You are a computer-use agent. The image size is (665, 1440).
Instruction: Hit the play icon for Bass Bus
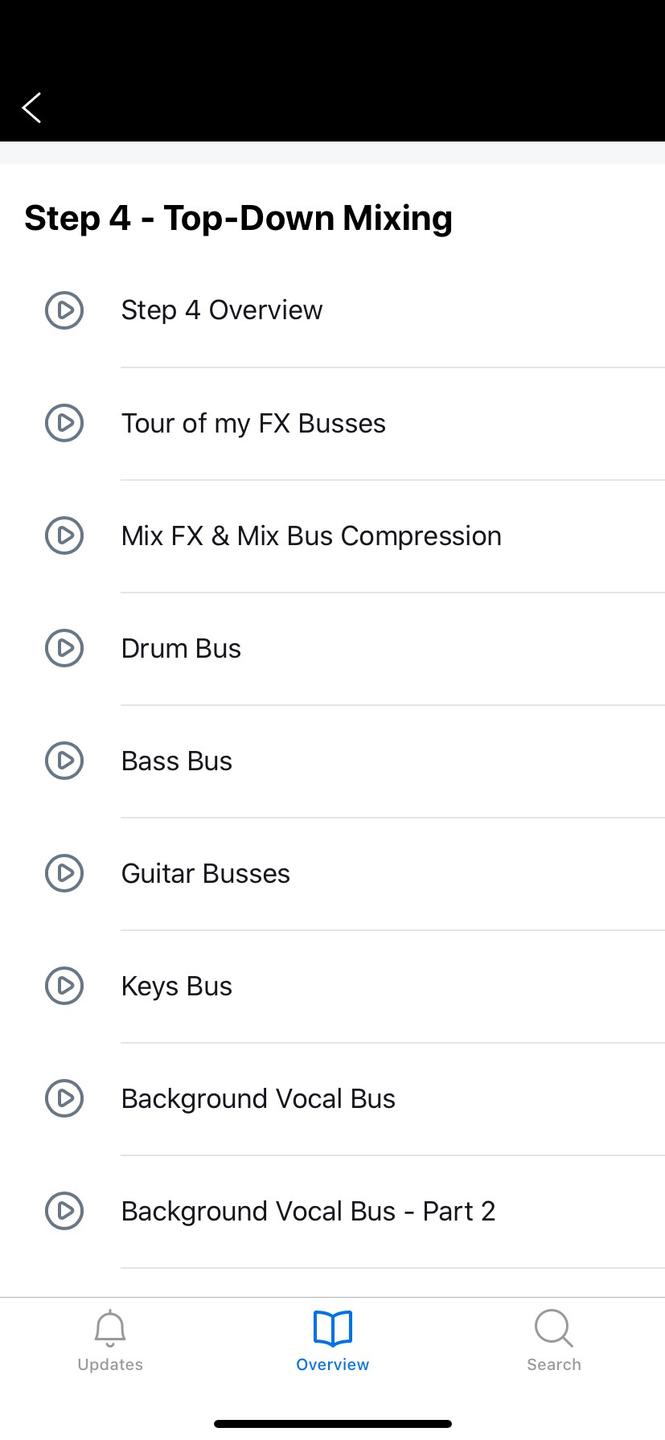64,761
